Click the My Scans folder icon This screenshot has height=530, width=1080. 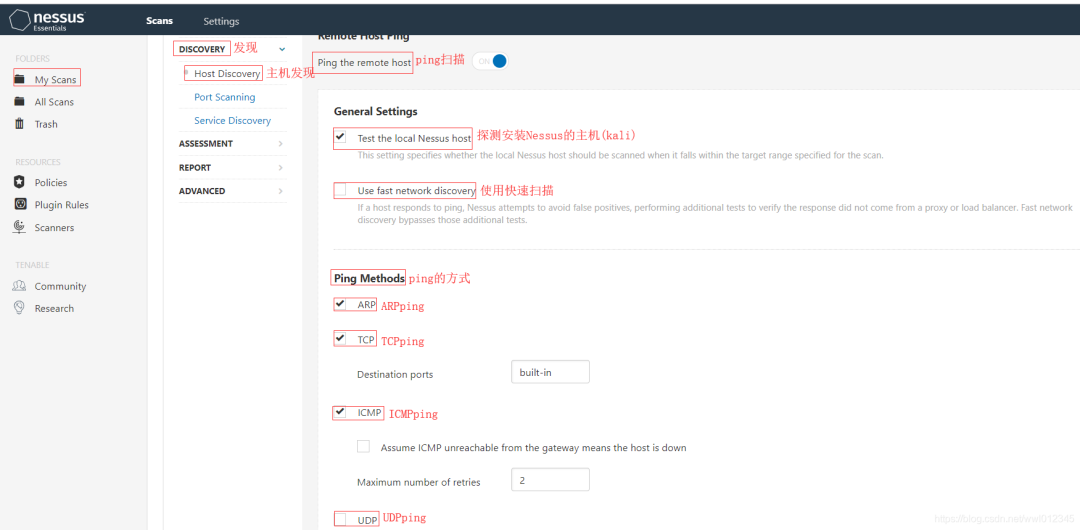click(x=19, y=79)
